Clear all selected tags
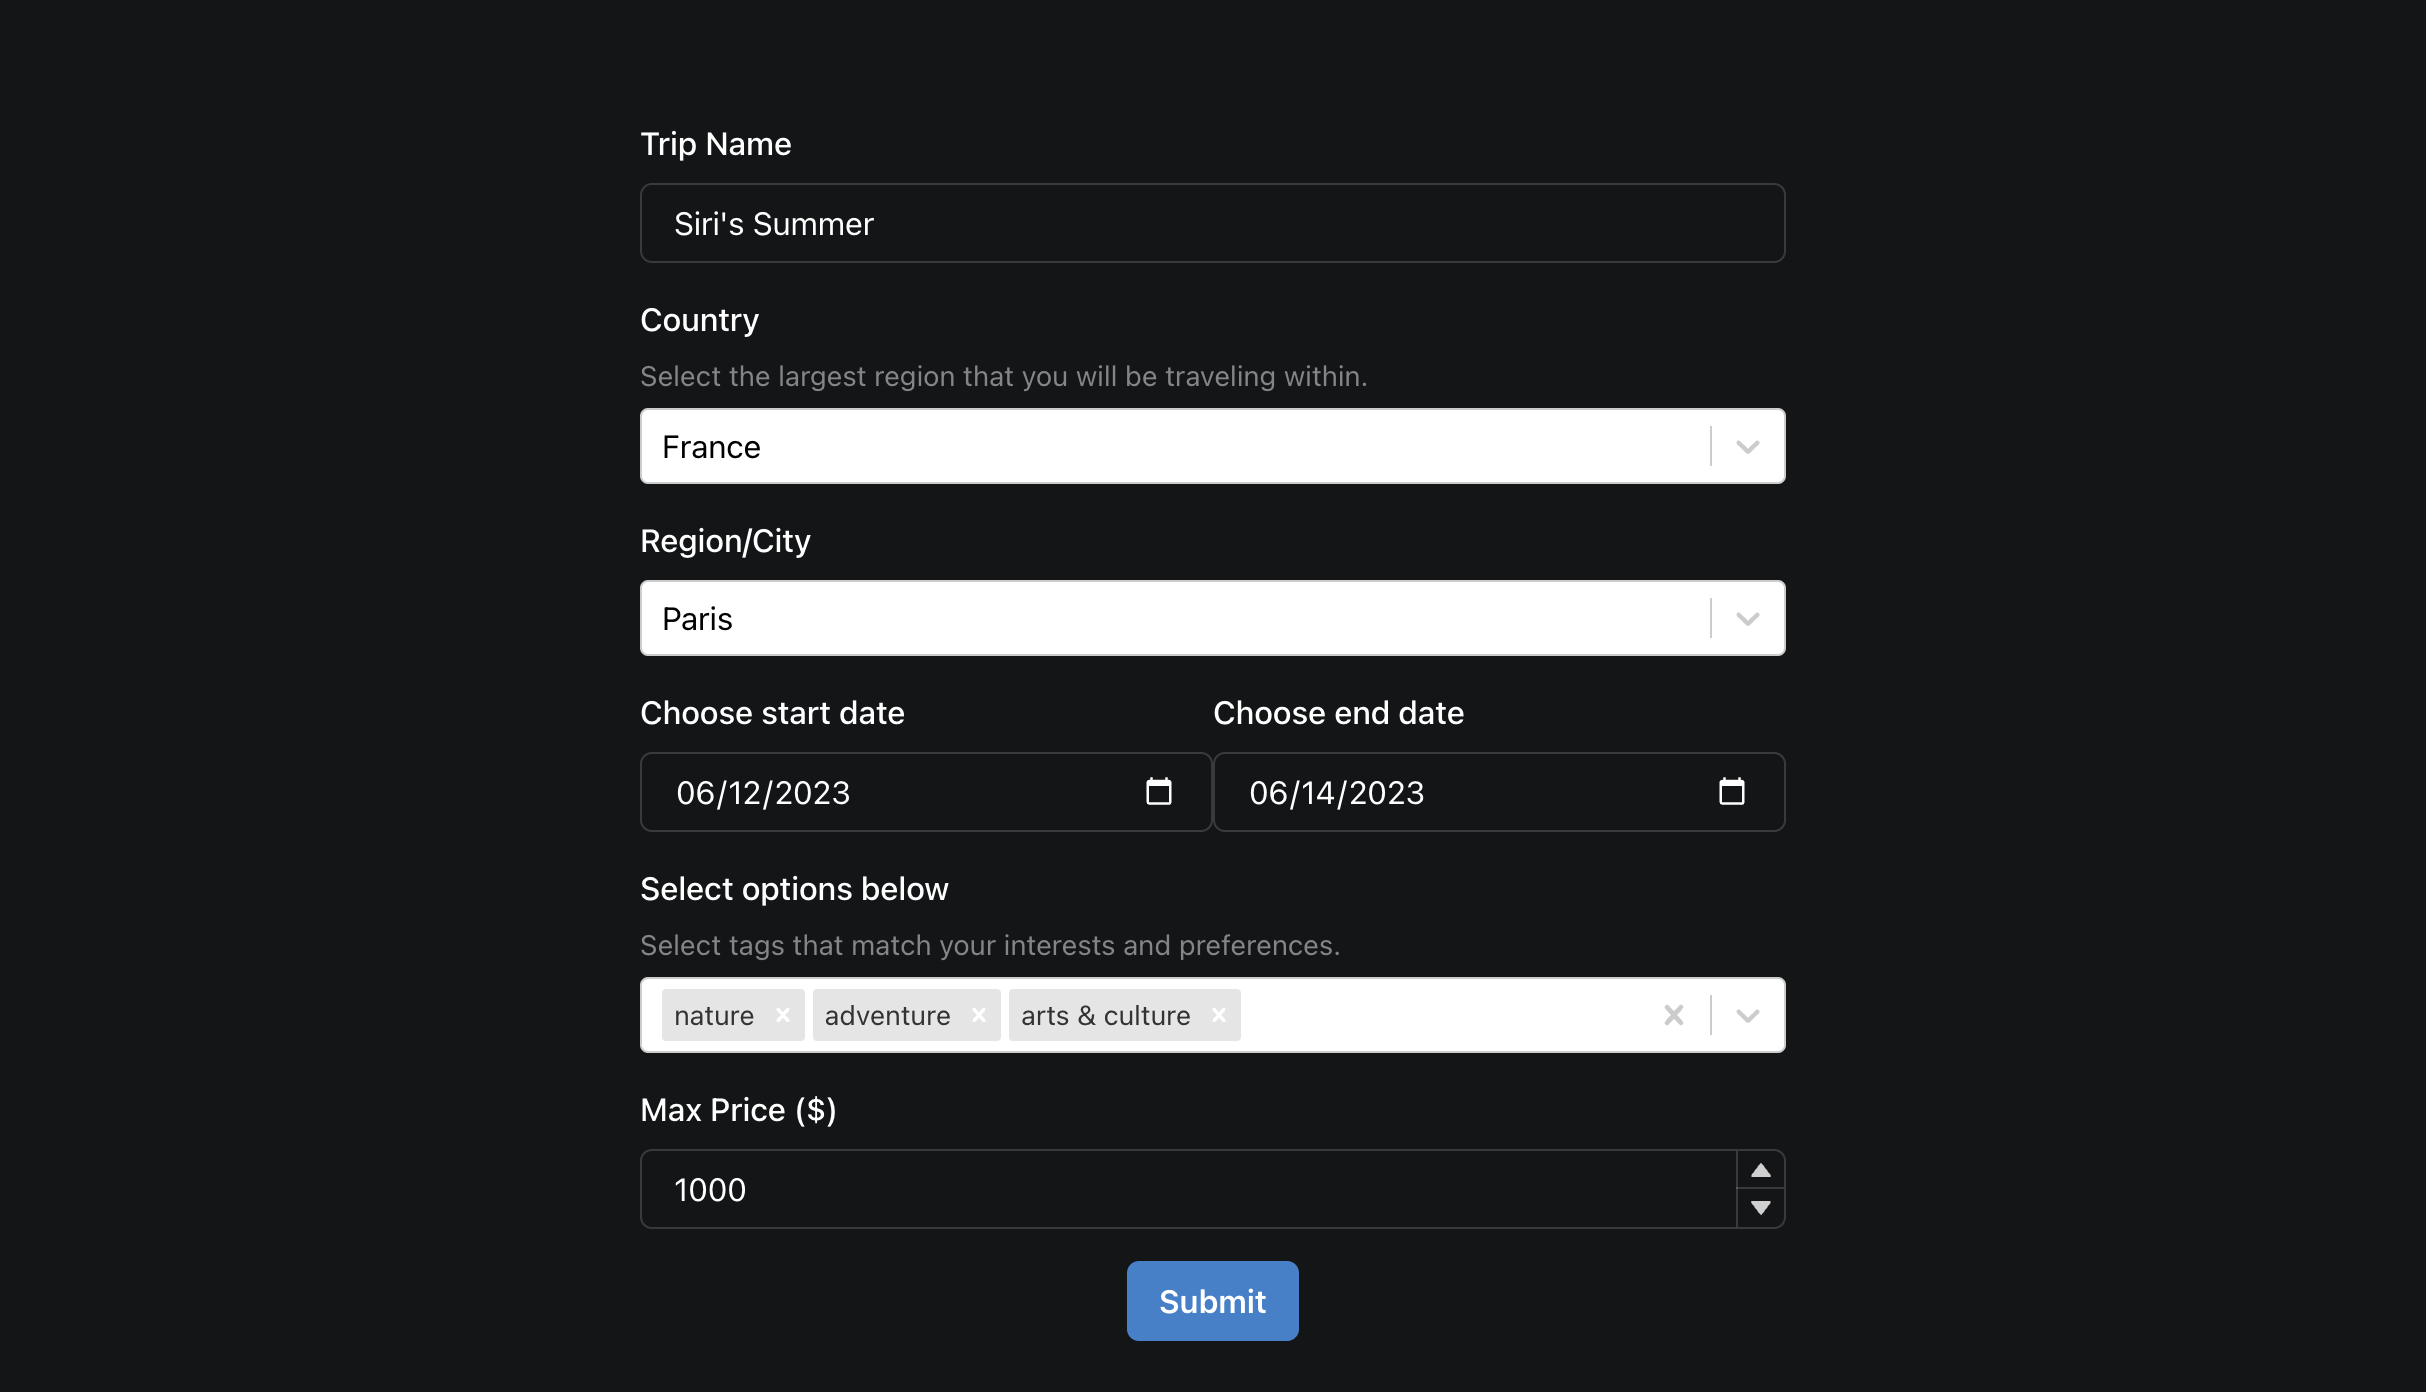This screenshot has height=1392, width=2426. [x=1674, y=1014]
